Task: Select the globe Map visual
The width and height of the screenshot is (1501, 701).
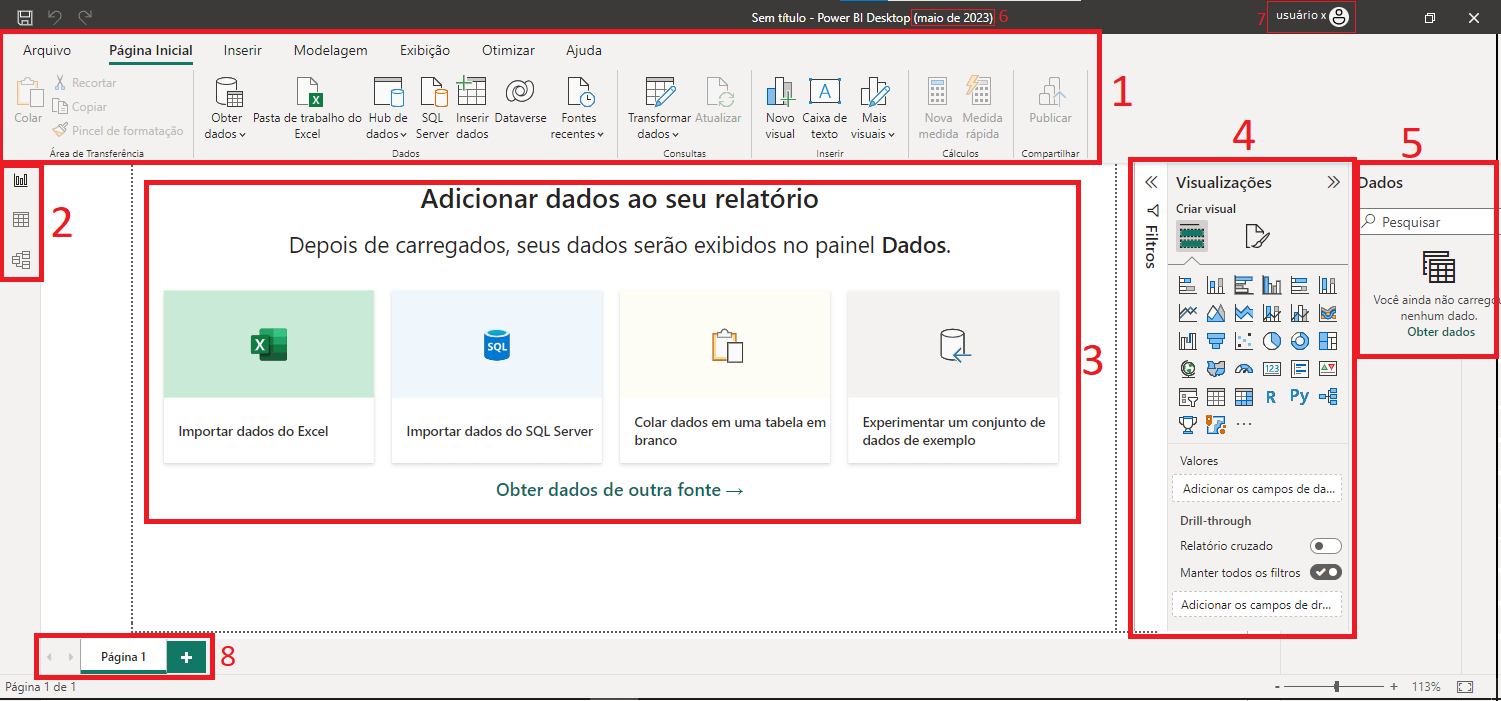Action: 1188,369
